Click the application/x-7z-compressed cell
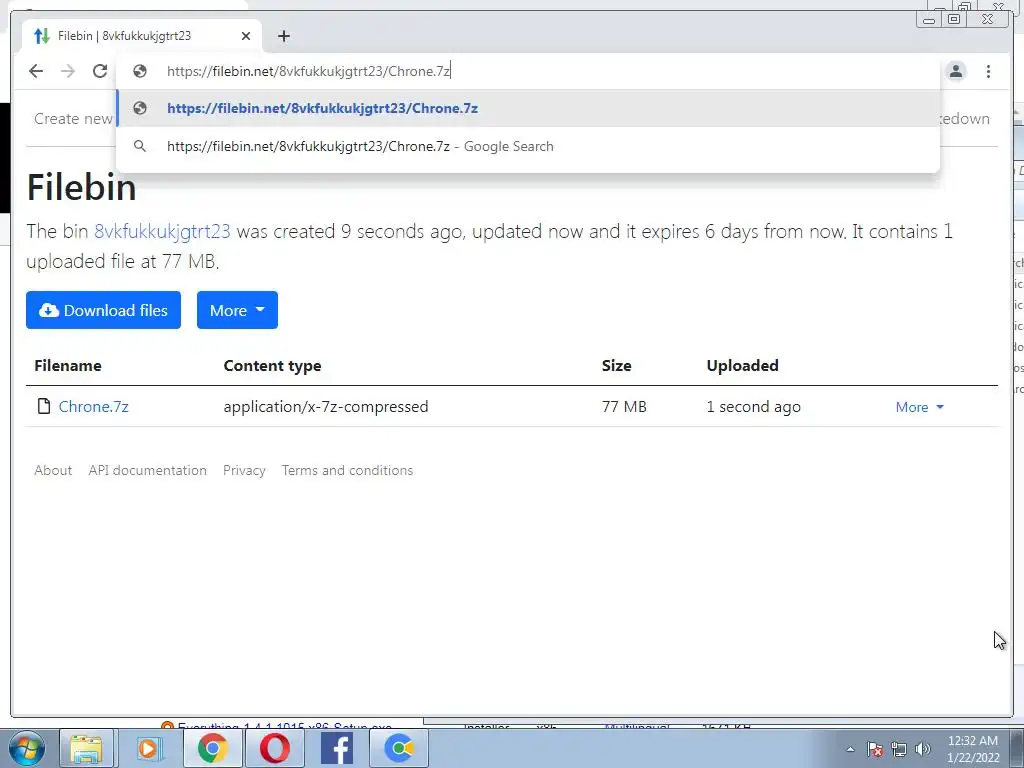The width and height of the screenshot is (1024, 768). point(326,407)
